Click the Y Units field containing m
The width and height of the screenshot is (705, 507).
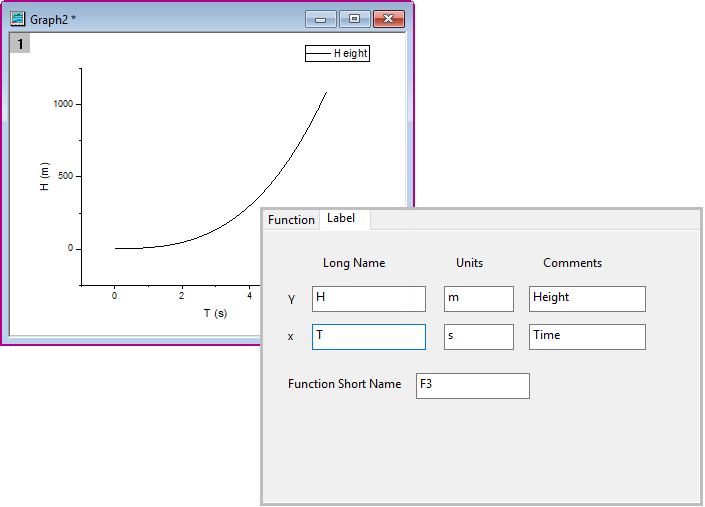point(478,299)
